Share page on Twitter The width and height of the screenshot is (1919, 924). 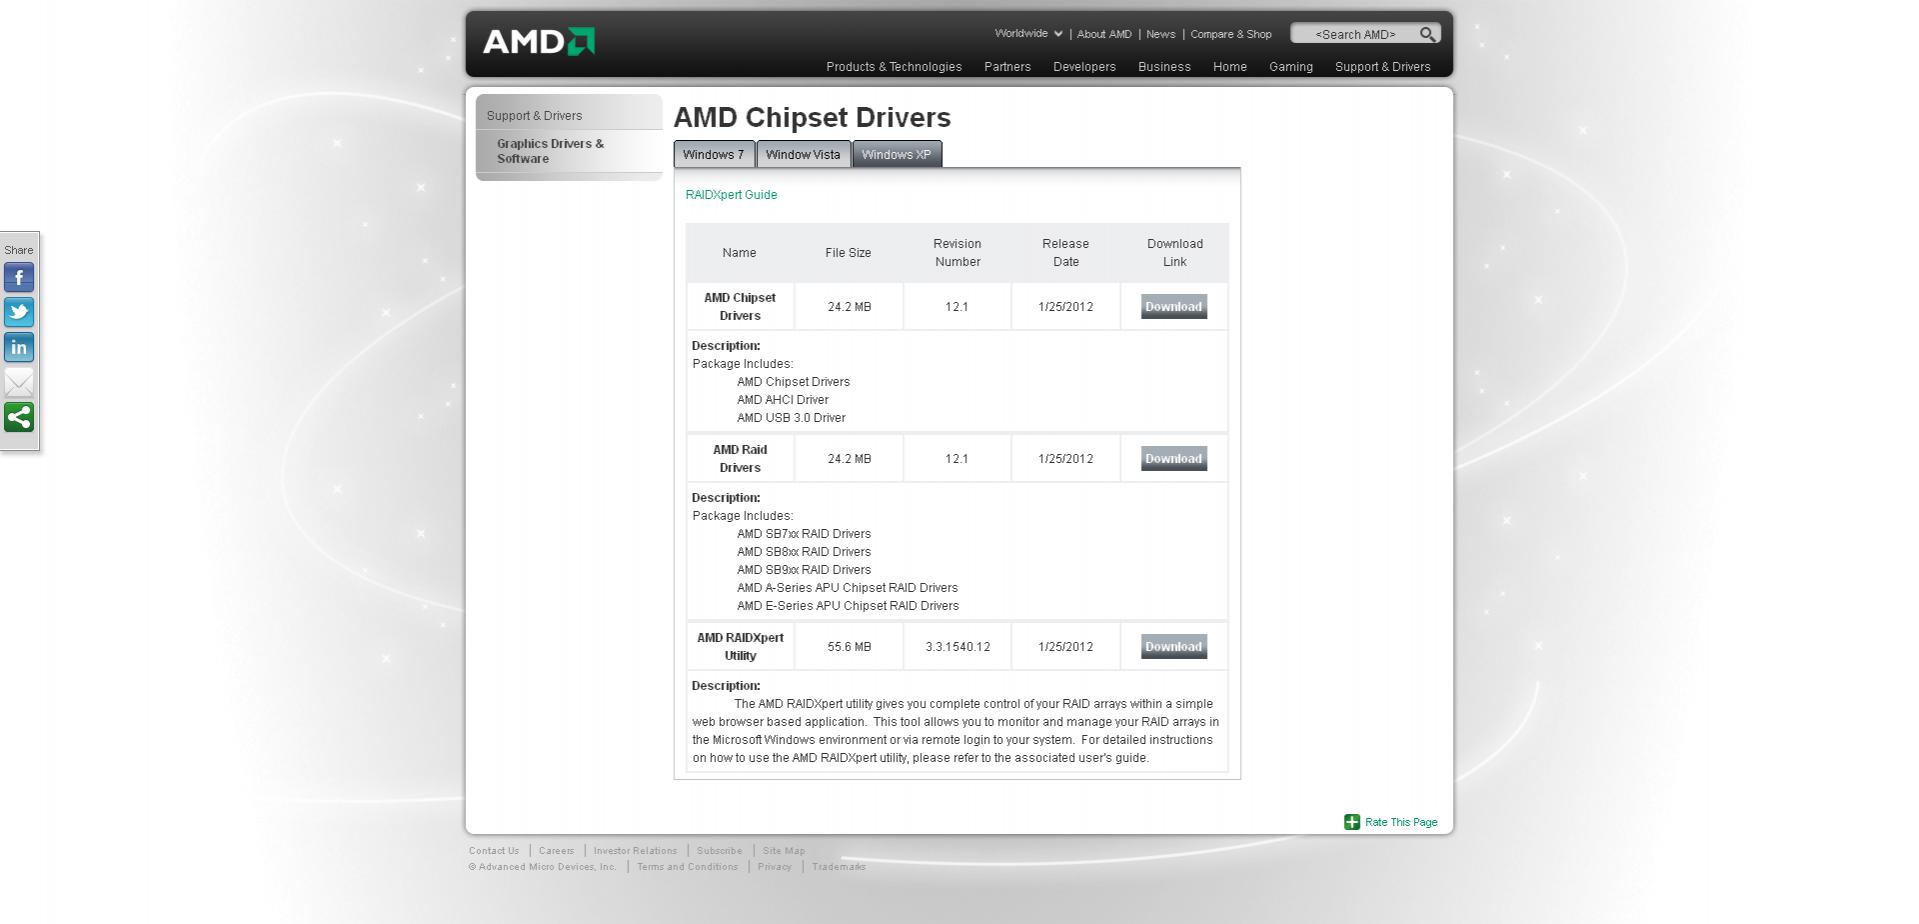19,312
